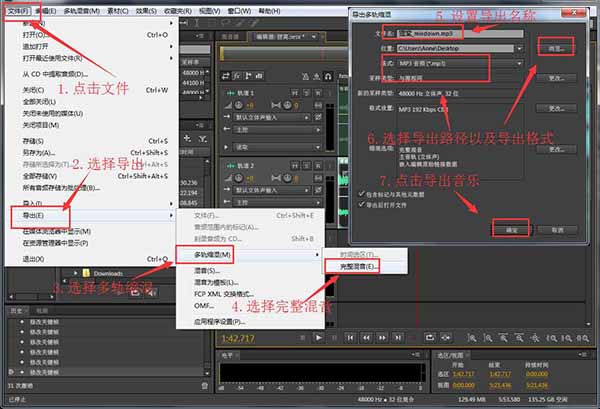Click the 轨道 1 stereo pan knob
Viewport: 600px width, 409px height.
point(287,105)
